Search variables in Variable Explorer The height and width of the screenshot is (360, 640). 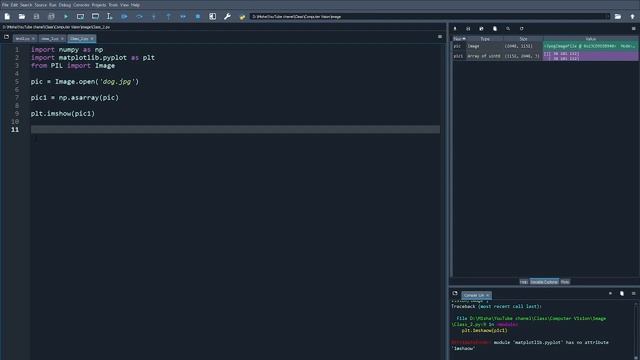pyautogui.click(x=508, y=29)
